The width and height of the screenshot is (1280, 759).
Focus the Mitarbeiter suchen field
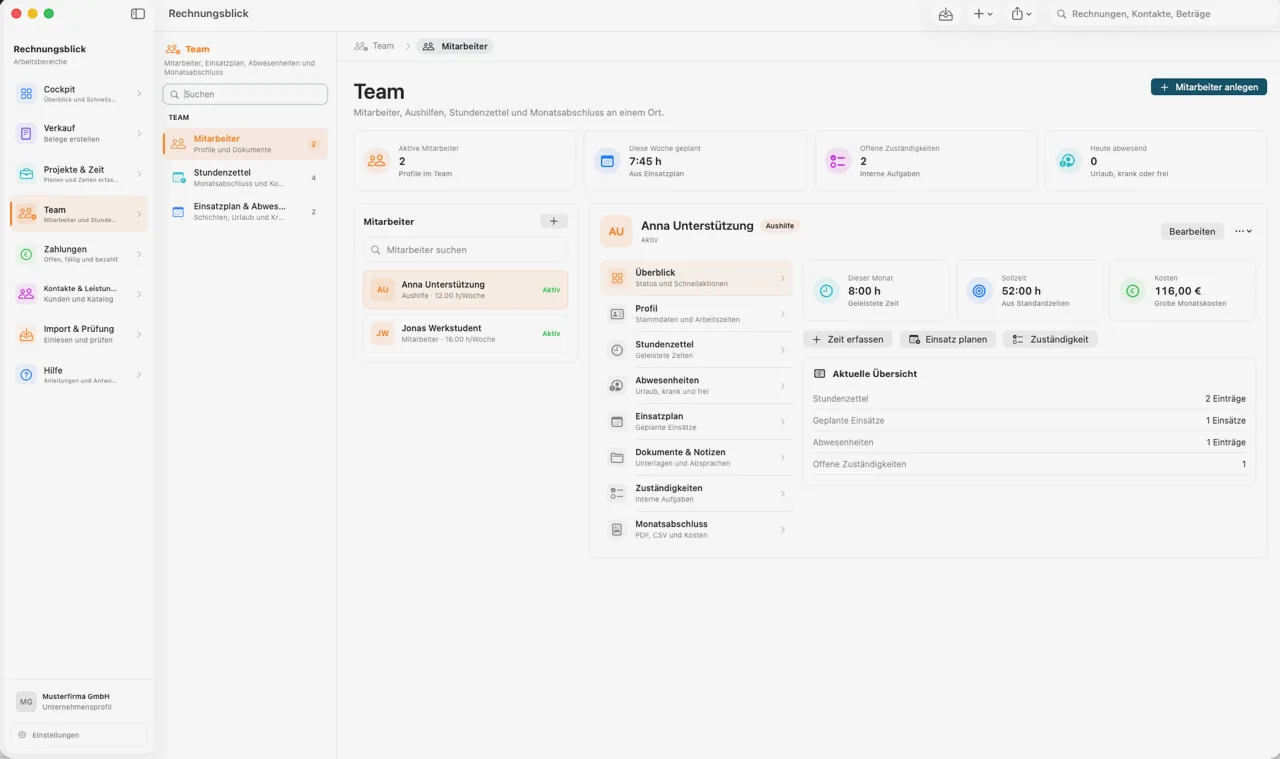(465, 250)
